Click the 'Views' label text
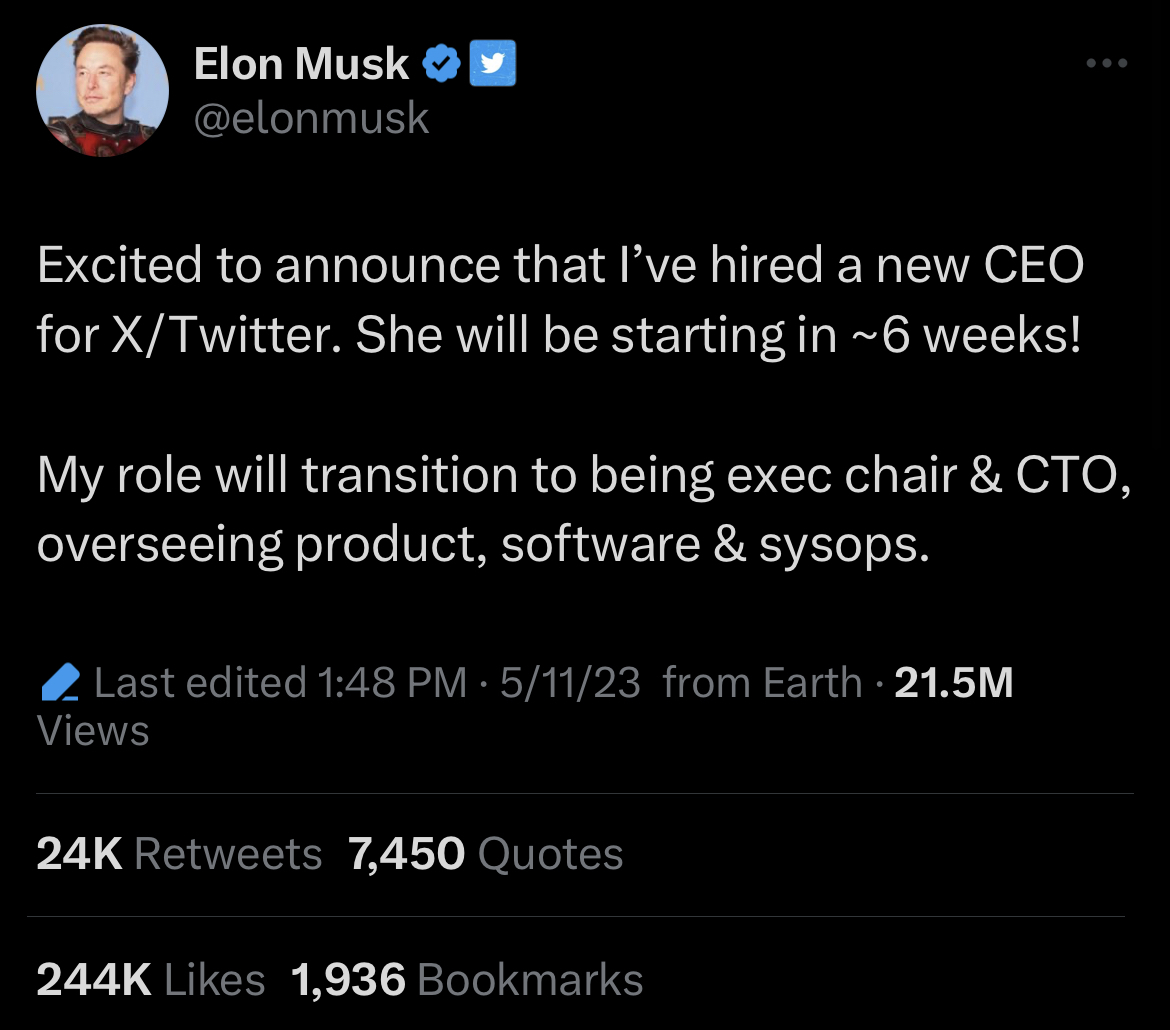 click(93, 731)
